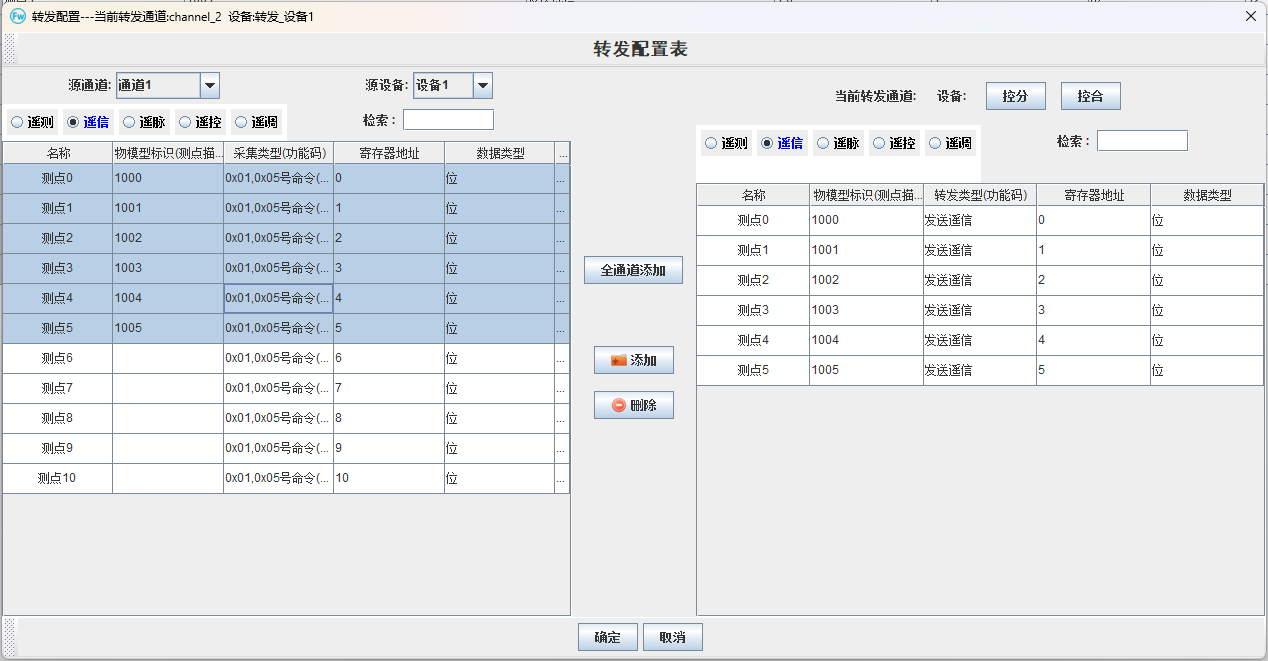Click the 删除 button with the red minus icon

point(633,405)
